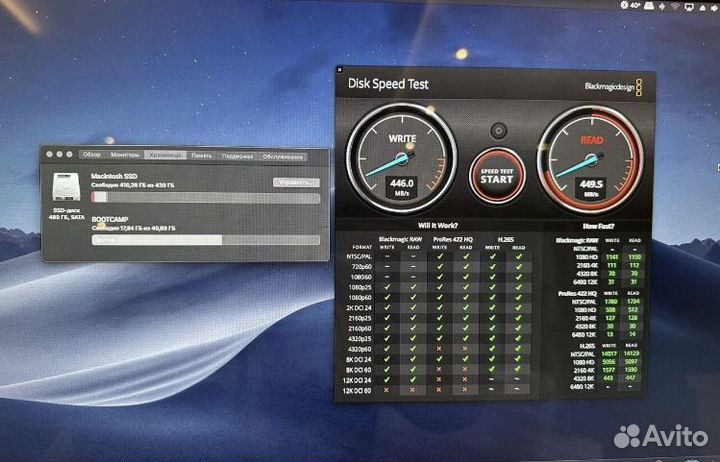The width and height of the screenshot is (720, 462).
Task: Click the BOOTCAMP storage usage bar
Action: tap(205, 240)
